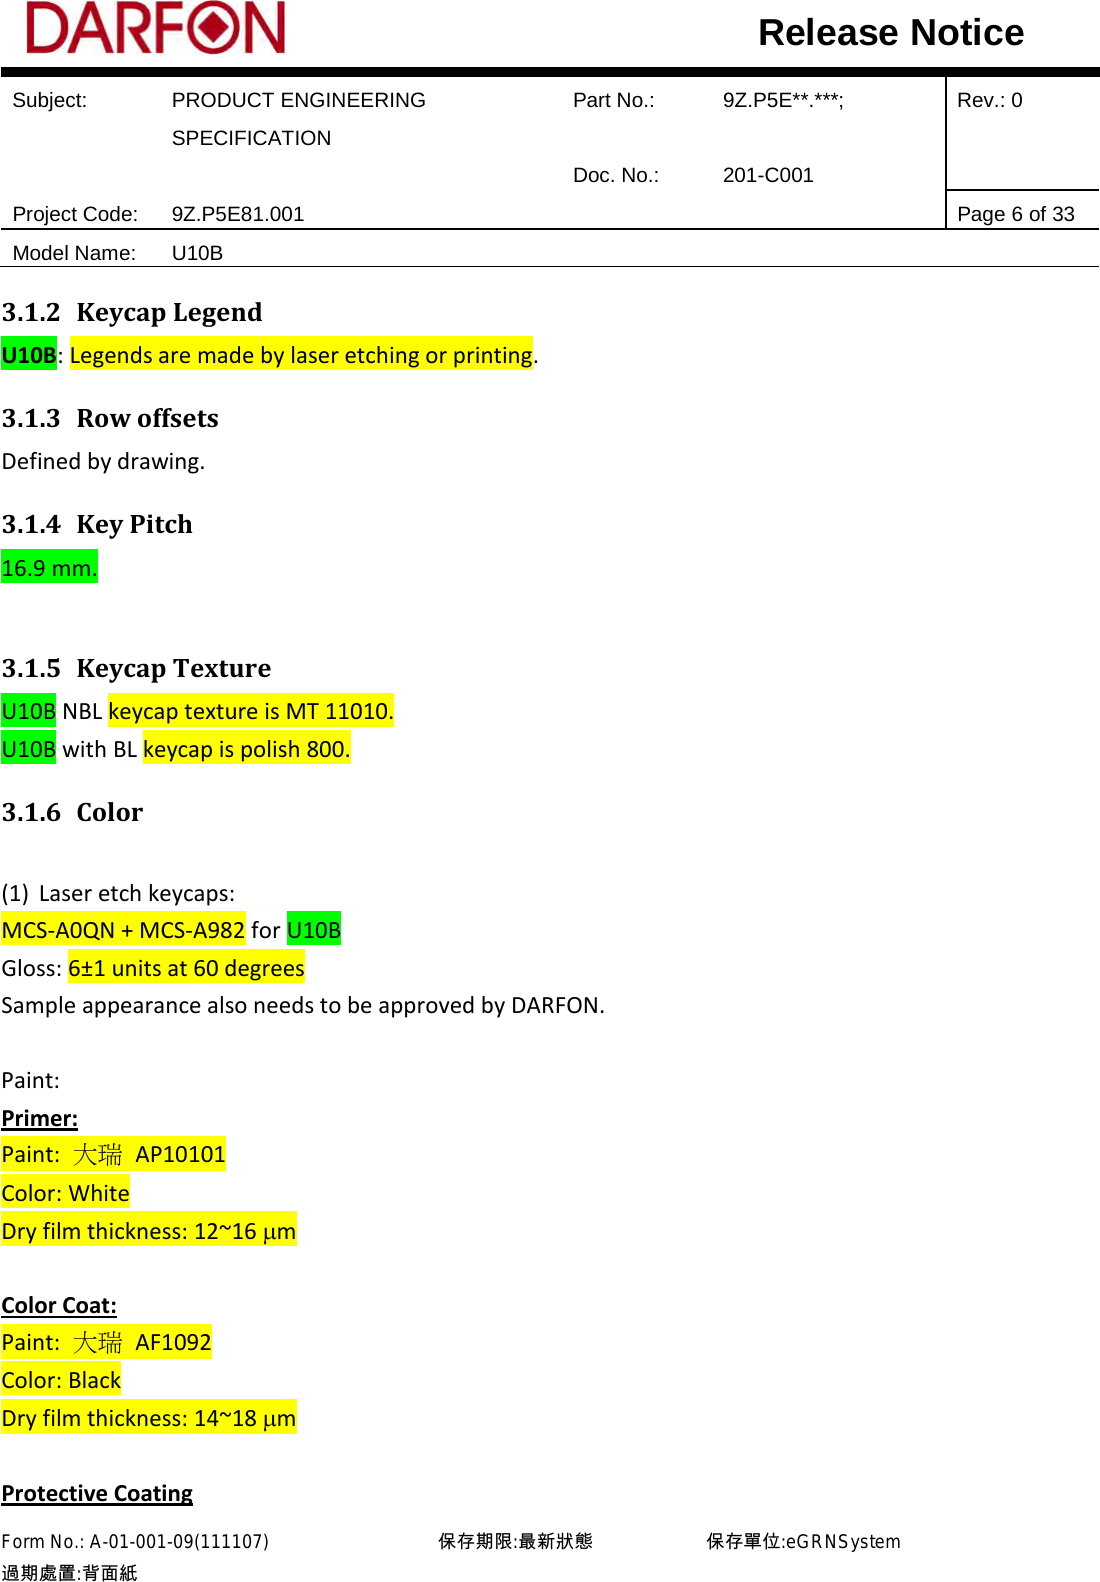
Task: Click footer text '保存期限:最新狀態'
Action: [515, 1541]
